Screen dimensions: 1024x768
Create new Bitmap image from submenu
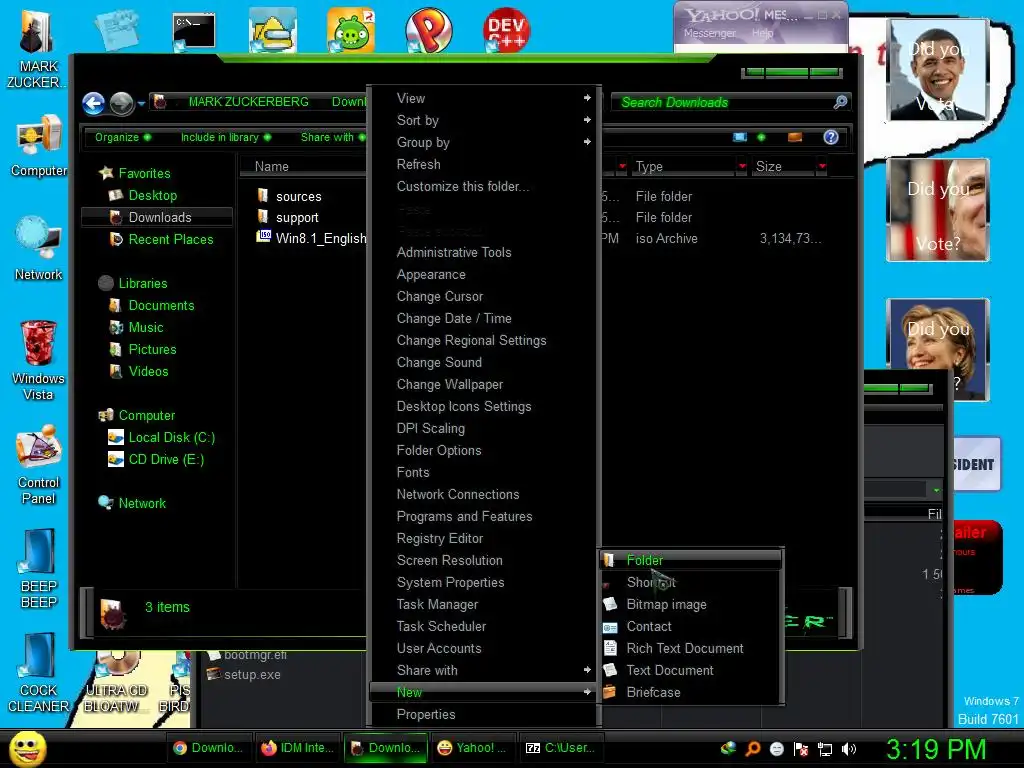coord(691,604)
